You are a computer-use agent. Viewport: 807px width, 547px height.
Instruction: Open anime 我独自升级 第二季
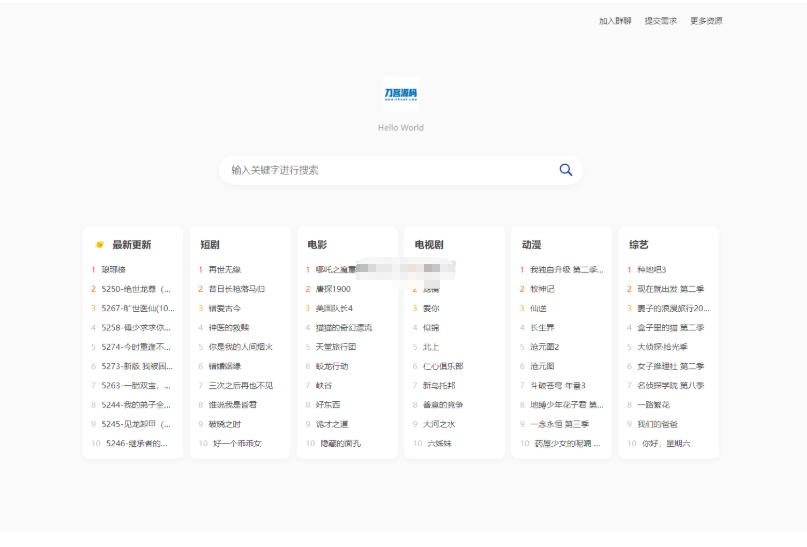click(x=566, y=270)
